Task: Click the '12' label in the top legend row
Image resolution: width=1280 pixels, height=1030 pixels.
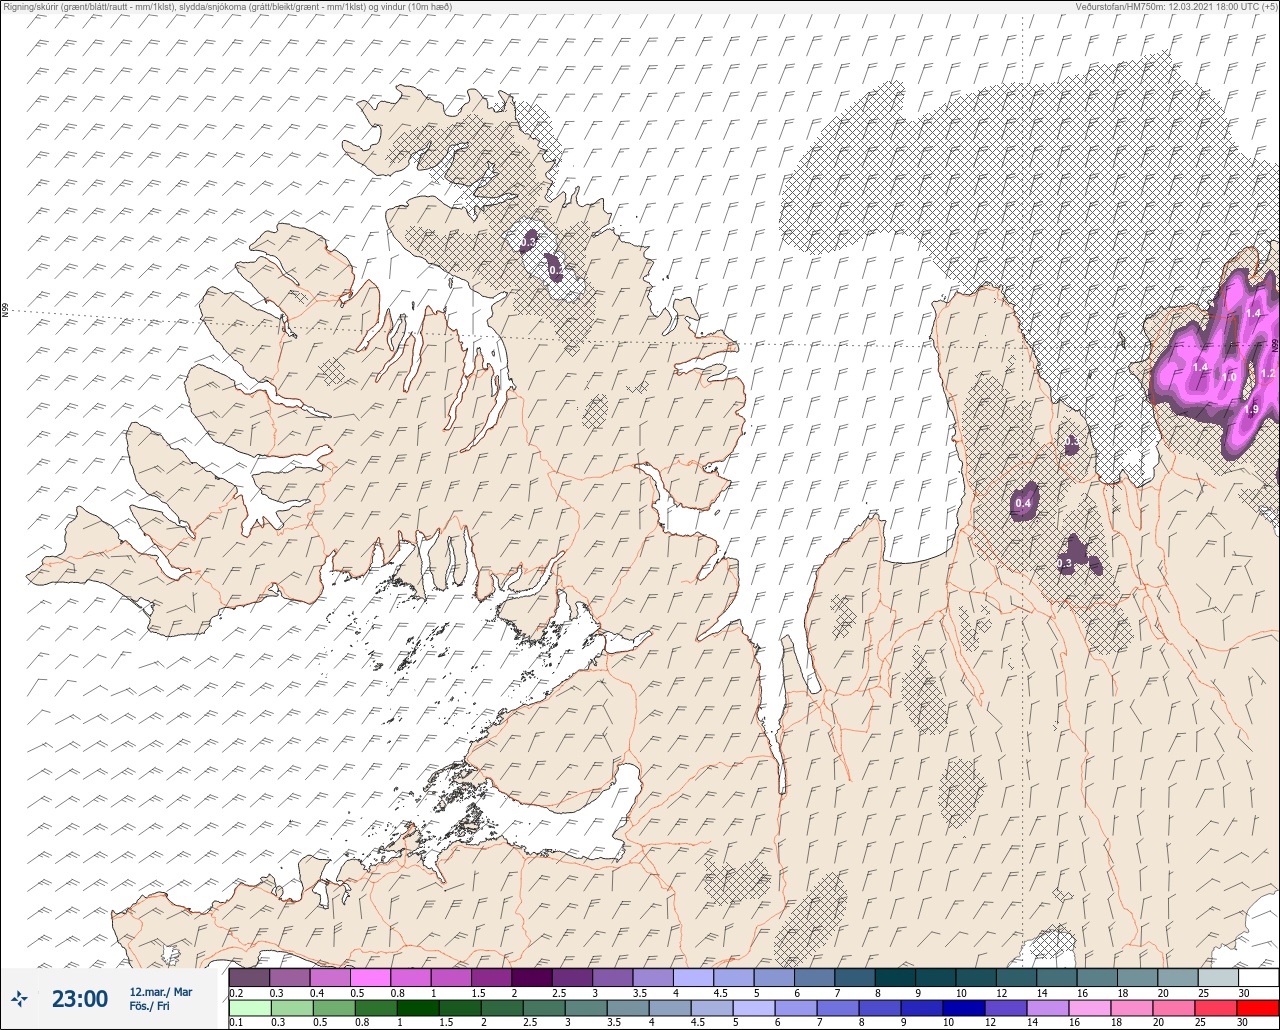Action: (1001, 992)
